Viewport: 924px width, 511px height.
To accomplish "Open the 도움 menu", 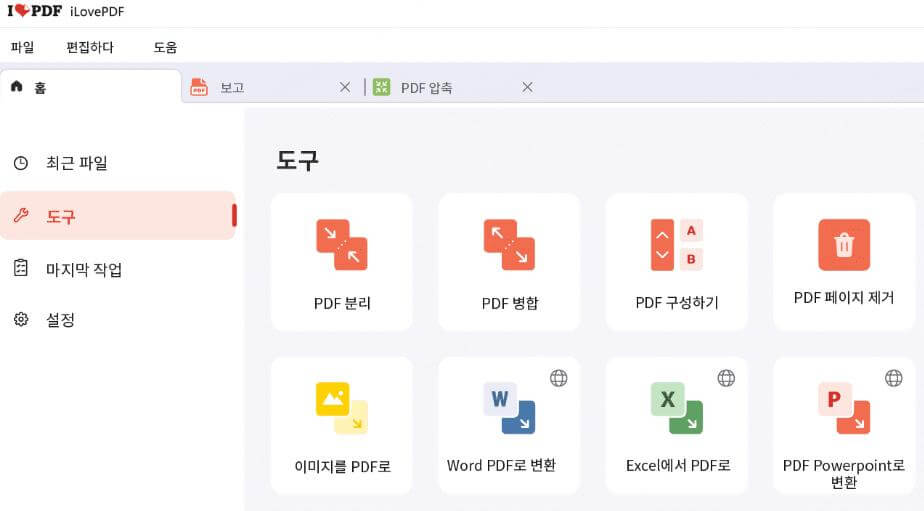I will coord(165,47).
